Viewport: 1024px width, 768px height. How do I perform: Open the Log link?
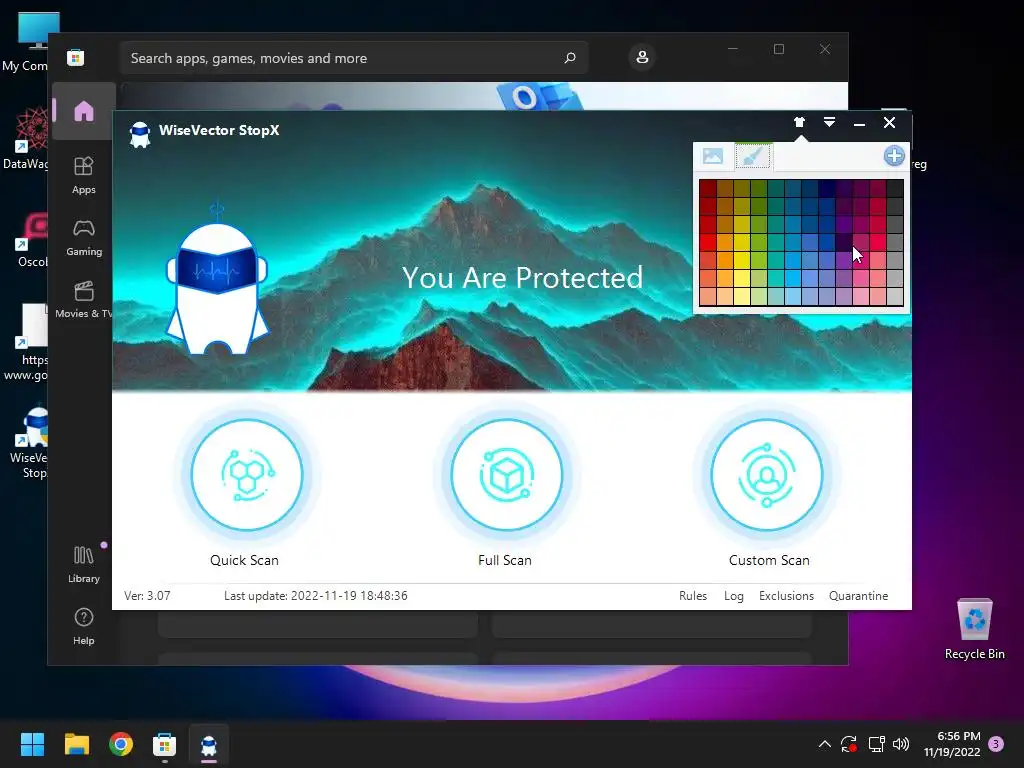(733, 596)
